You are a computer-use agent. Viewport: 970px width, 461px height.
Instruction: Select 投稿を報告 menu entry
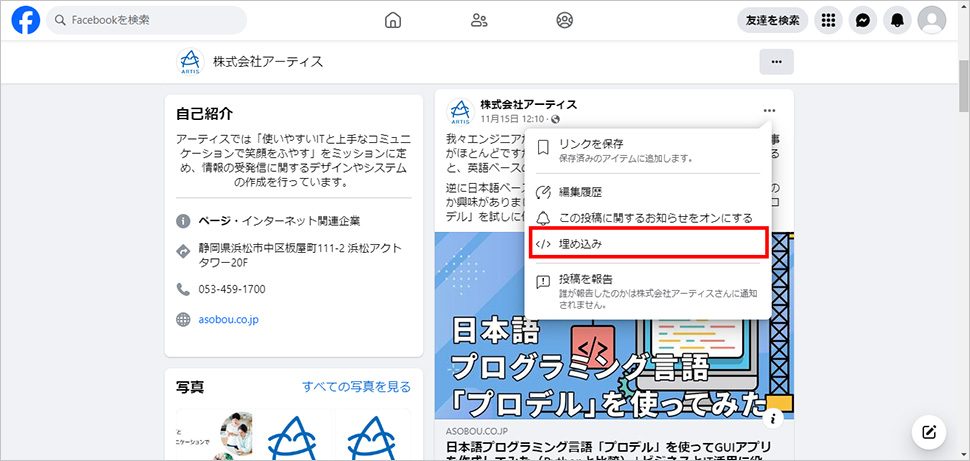click(648, 291)
